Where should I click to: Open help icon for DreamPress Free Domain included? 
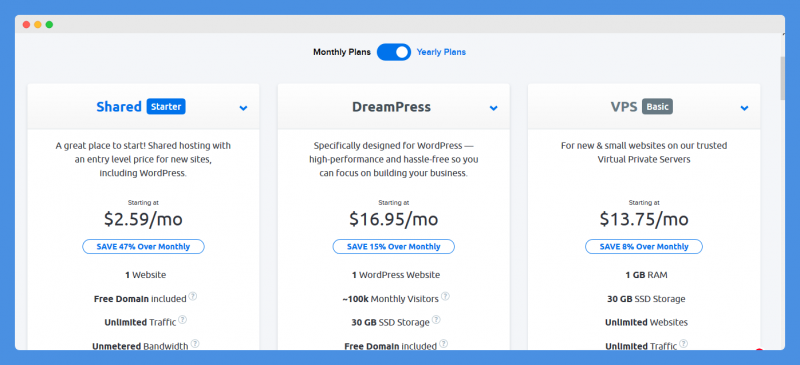[444, 344]
